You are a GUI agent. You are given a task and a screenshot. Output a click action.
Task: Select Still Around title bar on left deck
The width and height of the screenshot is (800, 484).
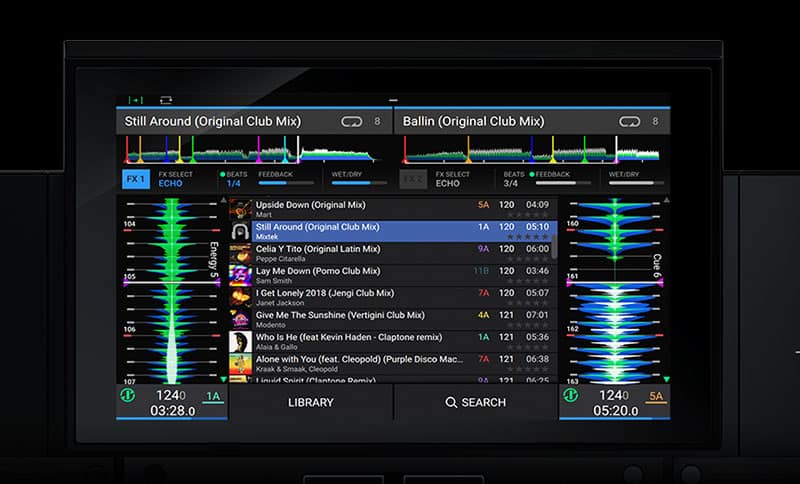[254, 121]
